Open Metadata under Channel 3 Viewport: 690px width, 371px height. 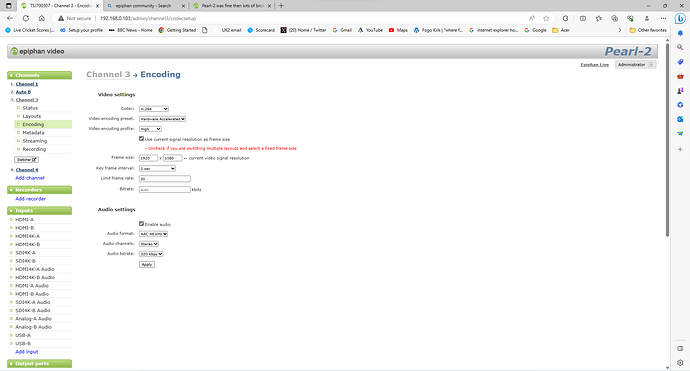click(x=33, y=132)
